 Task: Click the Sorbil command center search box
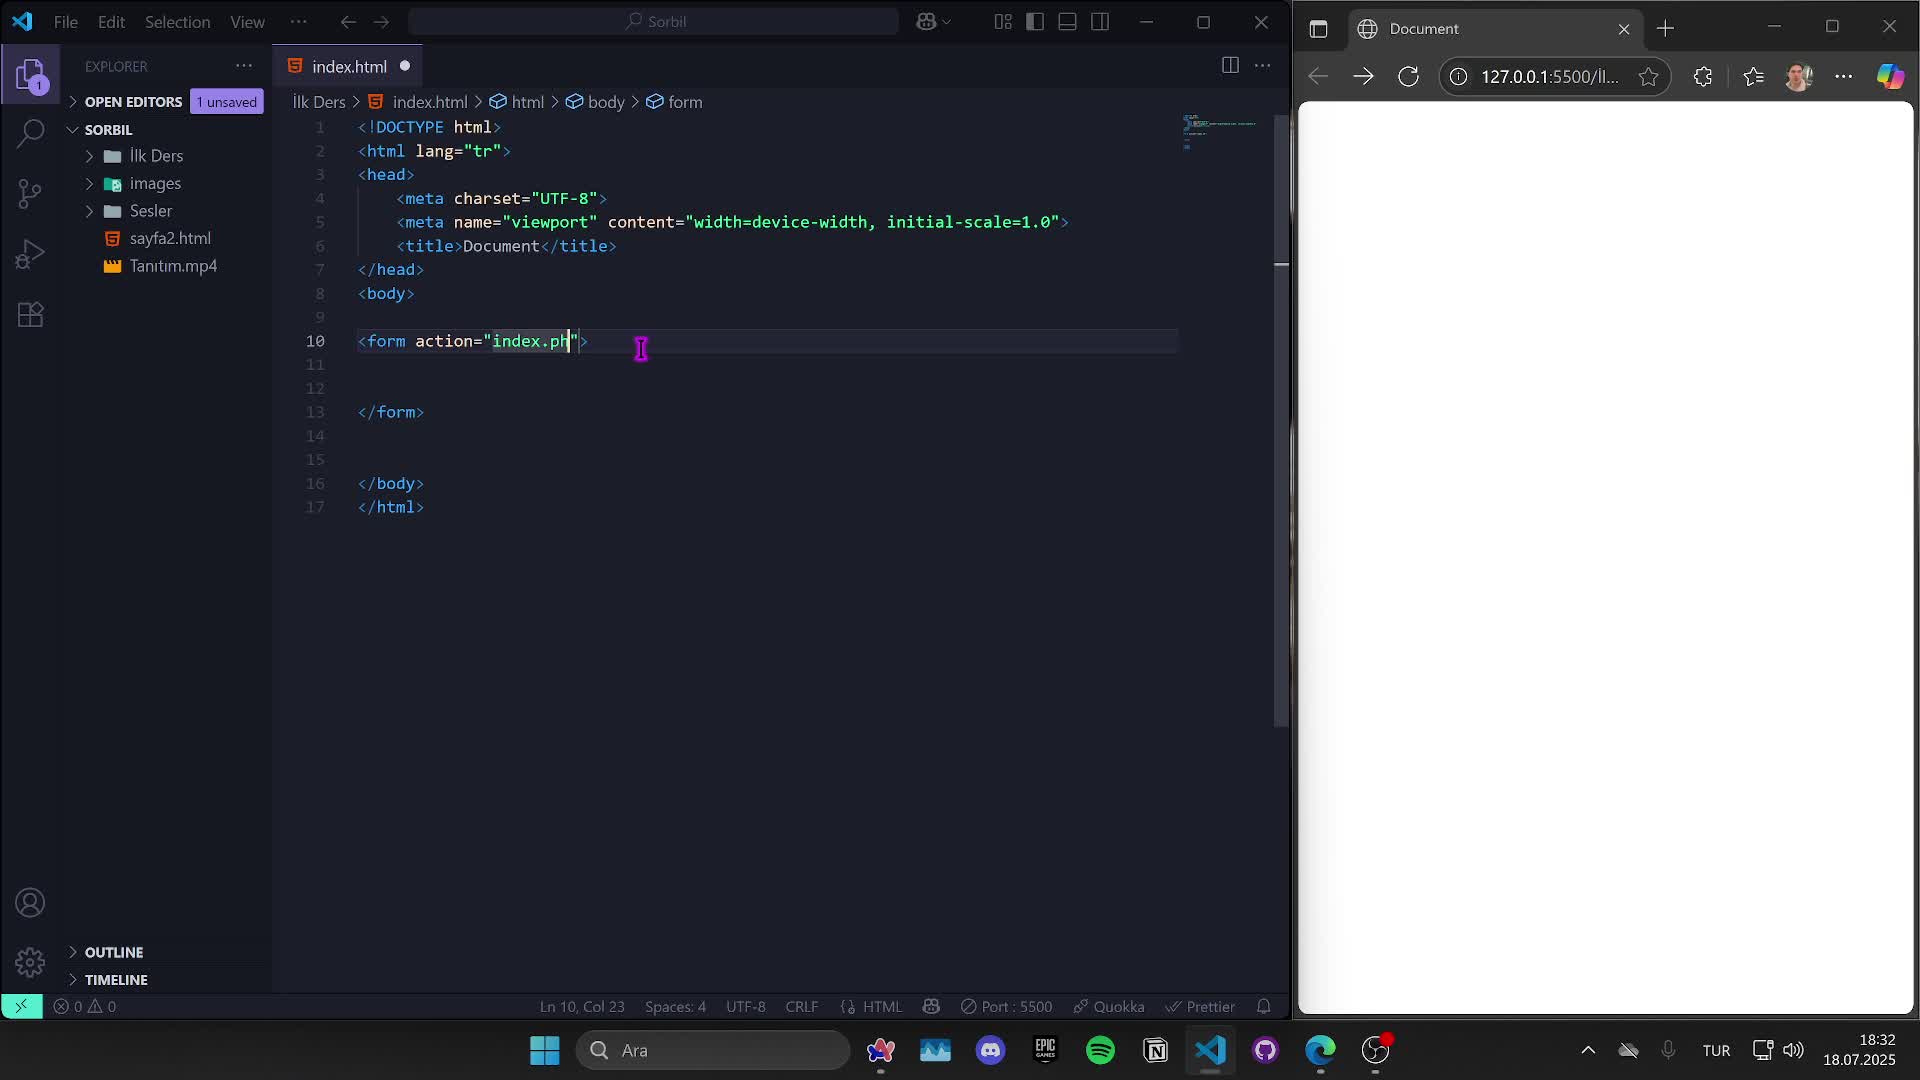point(654,22)
